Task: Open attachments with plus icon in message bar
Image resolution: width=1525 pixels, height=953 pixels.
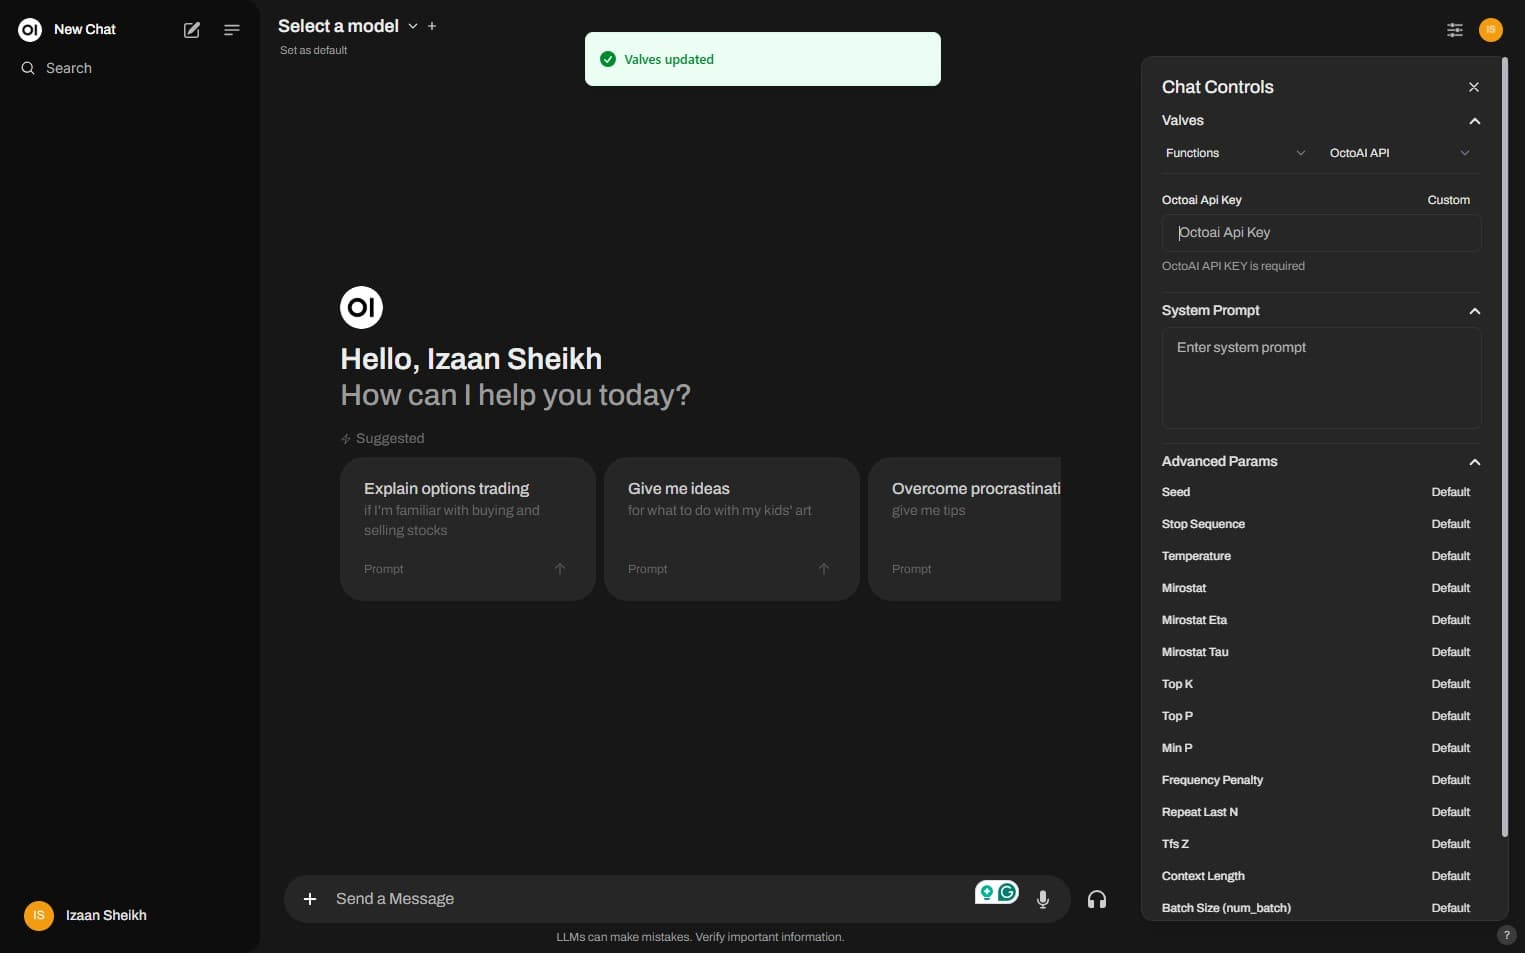Action: pos(310,899)
